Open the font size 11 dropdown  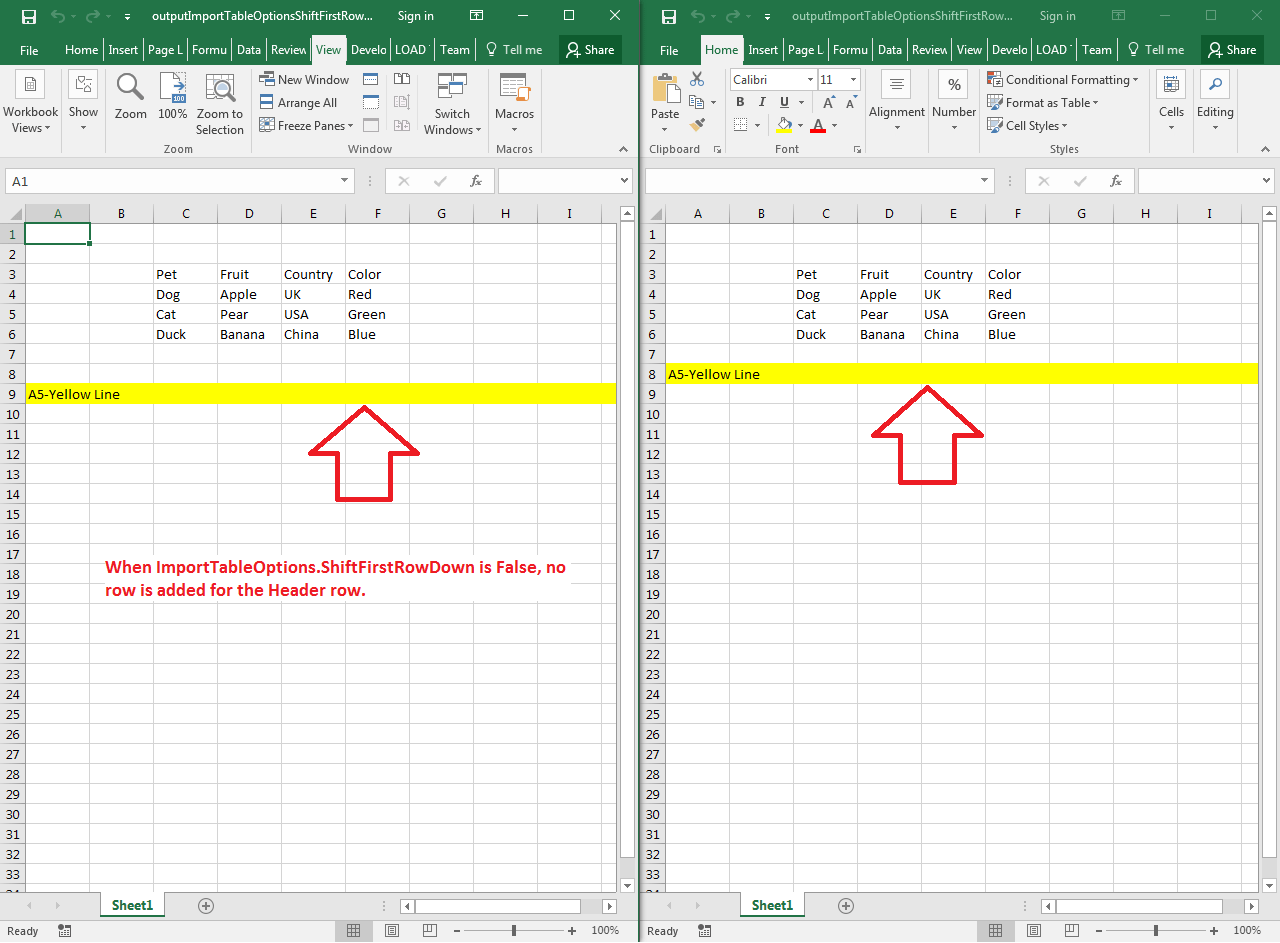pyautogui.click(x=852, y=79)
